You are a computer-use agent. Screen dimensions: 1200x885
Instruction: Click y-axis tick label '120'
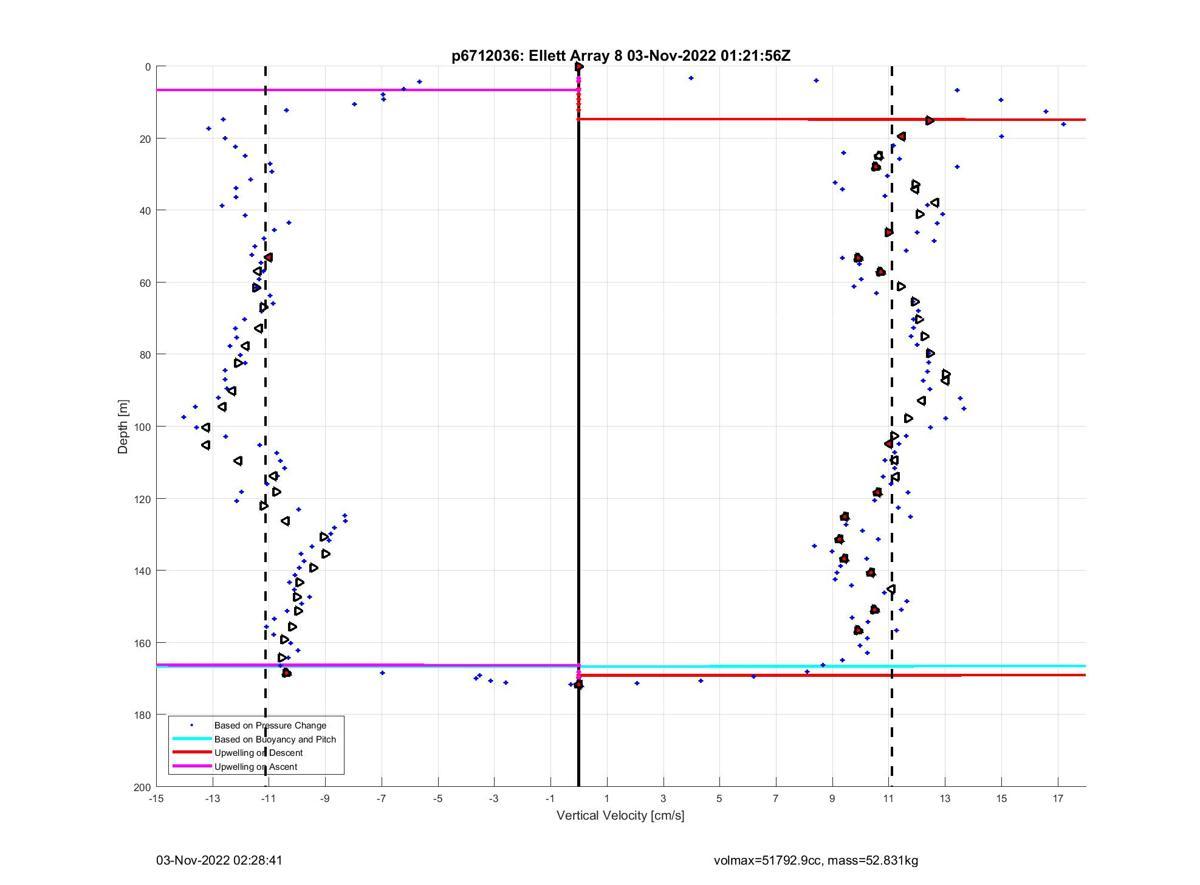[142, 499]
